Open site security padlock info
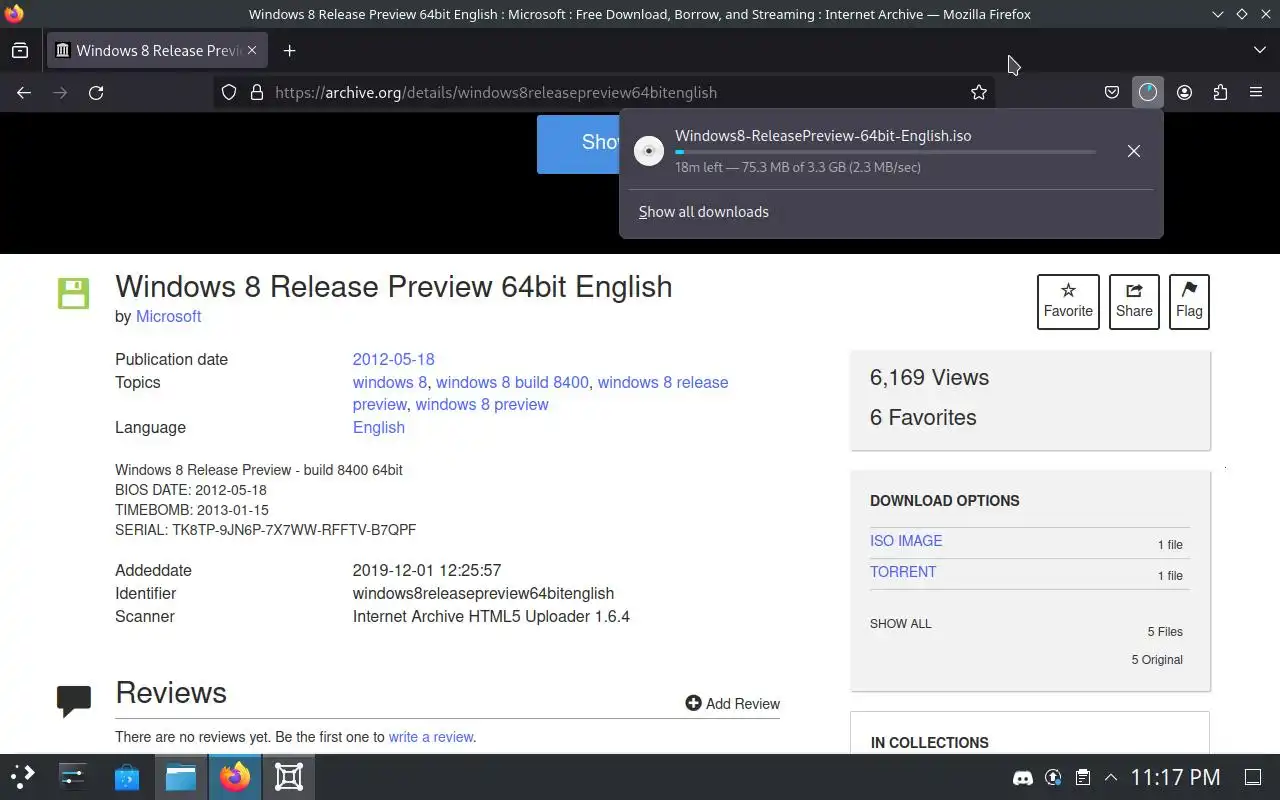 [x=257, y=92]
